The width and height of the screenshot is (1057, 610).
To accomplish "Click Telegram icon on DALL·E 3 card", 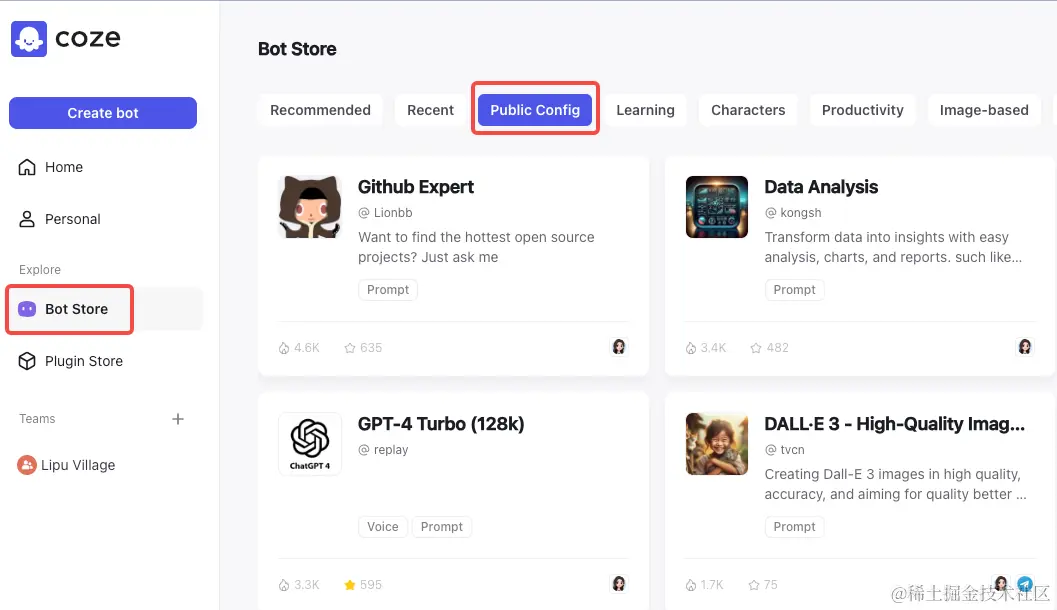I will 1025,584.
